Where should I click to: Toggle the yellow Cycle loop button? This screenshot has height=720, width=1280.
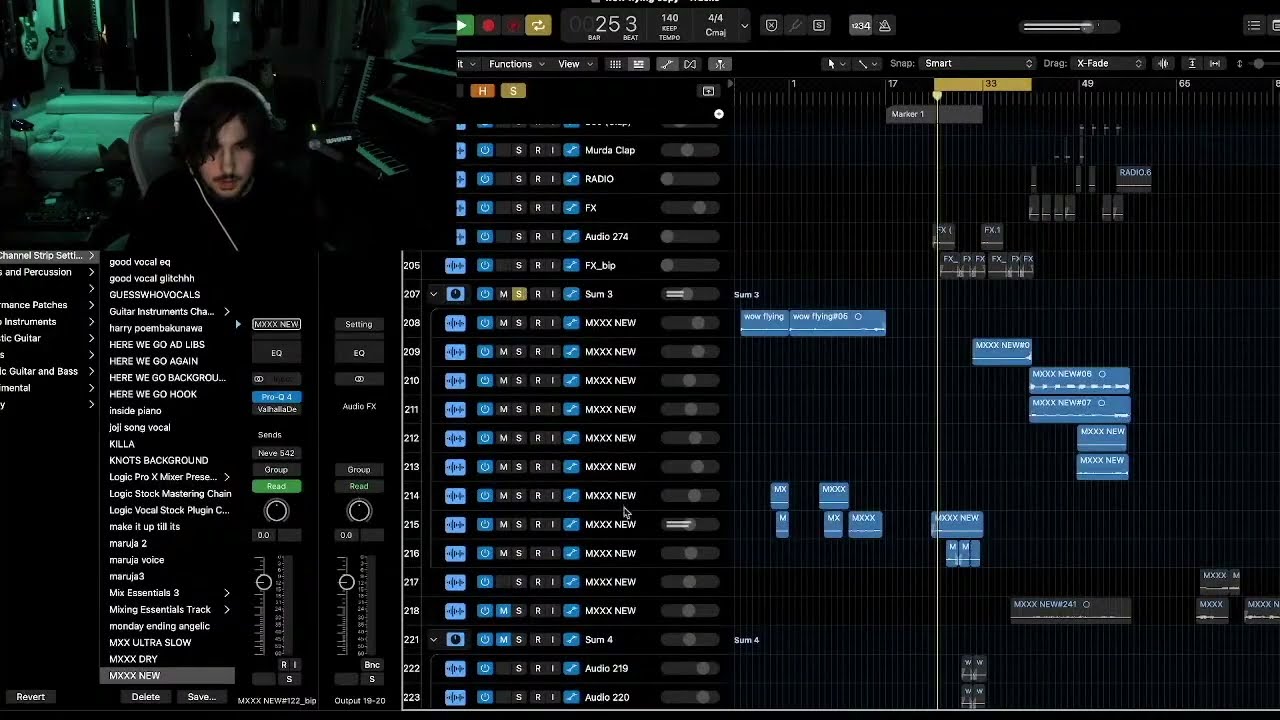pos(538,25)
